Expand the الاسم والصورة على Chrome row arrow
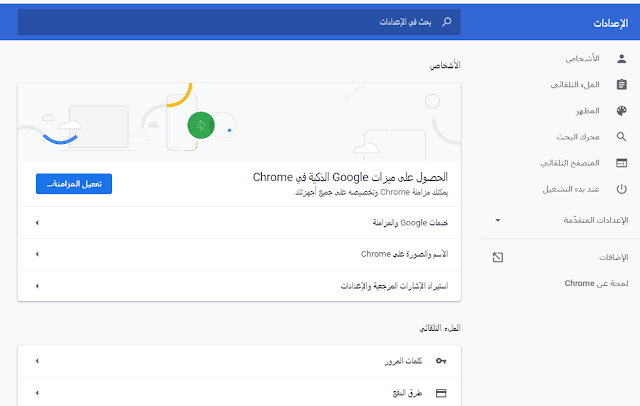This screenshot has width=640, height=406. [x=37, y=254]
